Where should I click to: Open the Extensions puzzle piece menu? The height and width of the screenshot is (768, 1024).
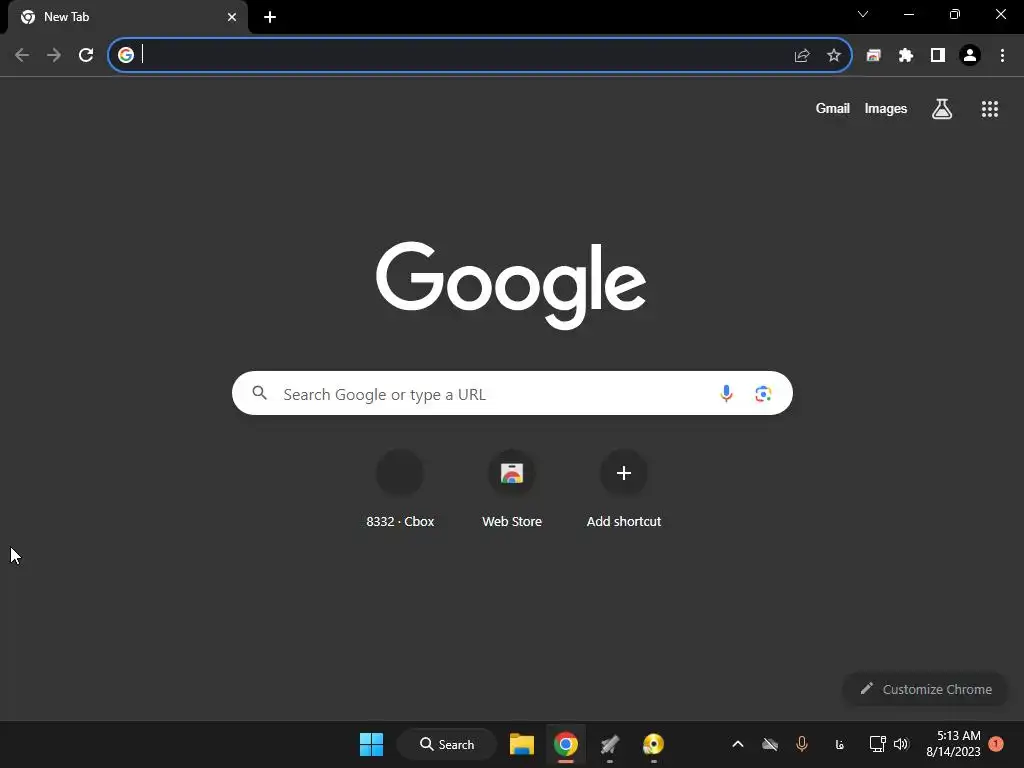click(x=906, y=56)
